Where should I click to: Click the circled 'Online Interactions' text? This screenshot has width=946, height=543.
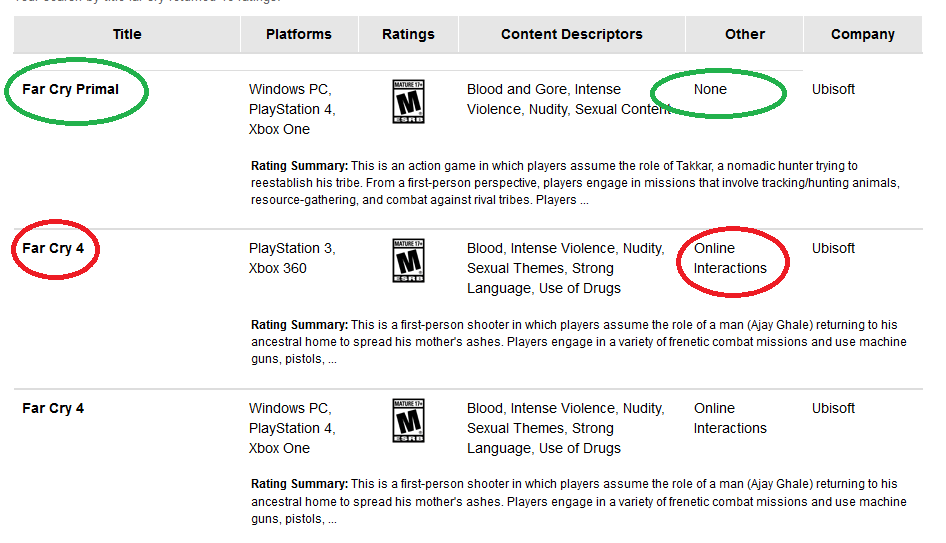tap(730, 258)
